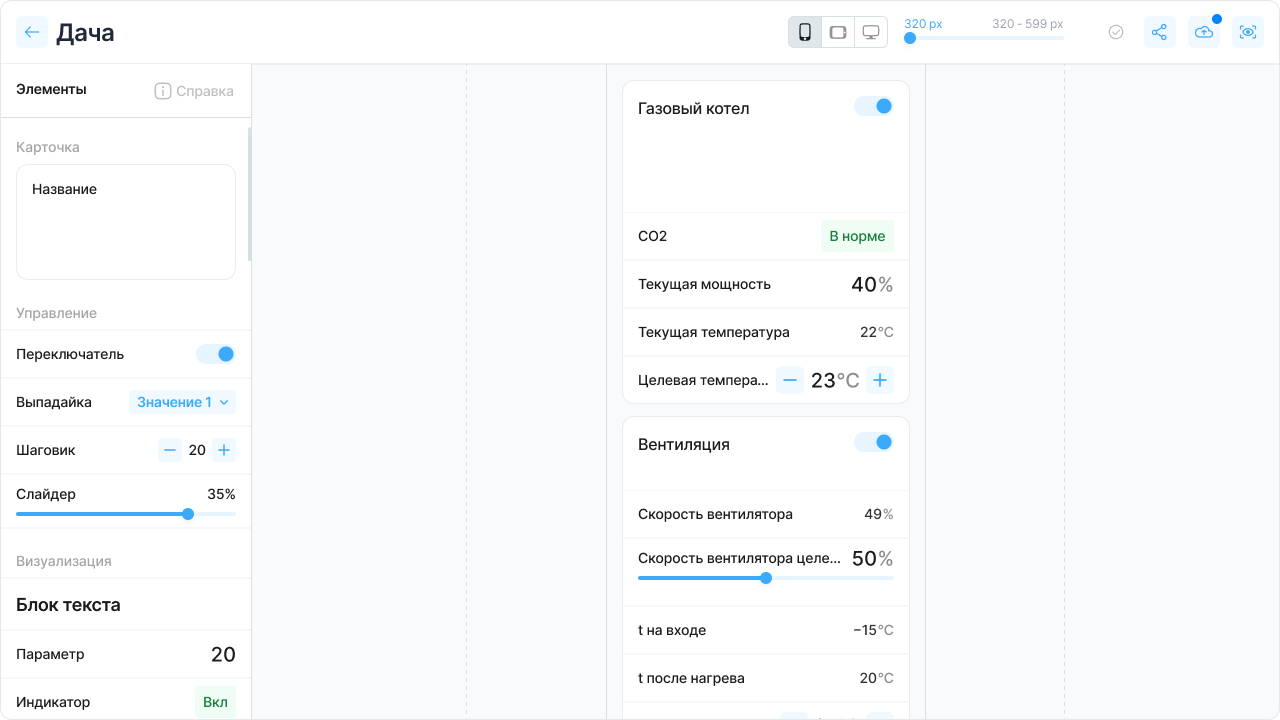Increase Целевая температура with plus button
The height and width of the screenshot is (720, 1280).
click(x=880, y=380)
